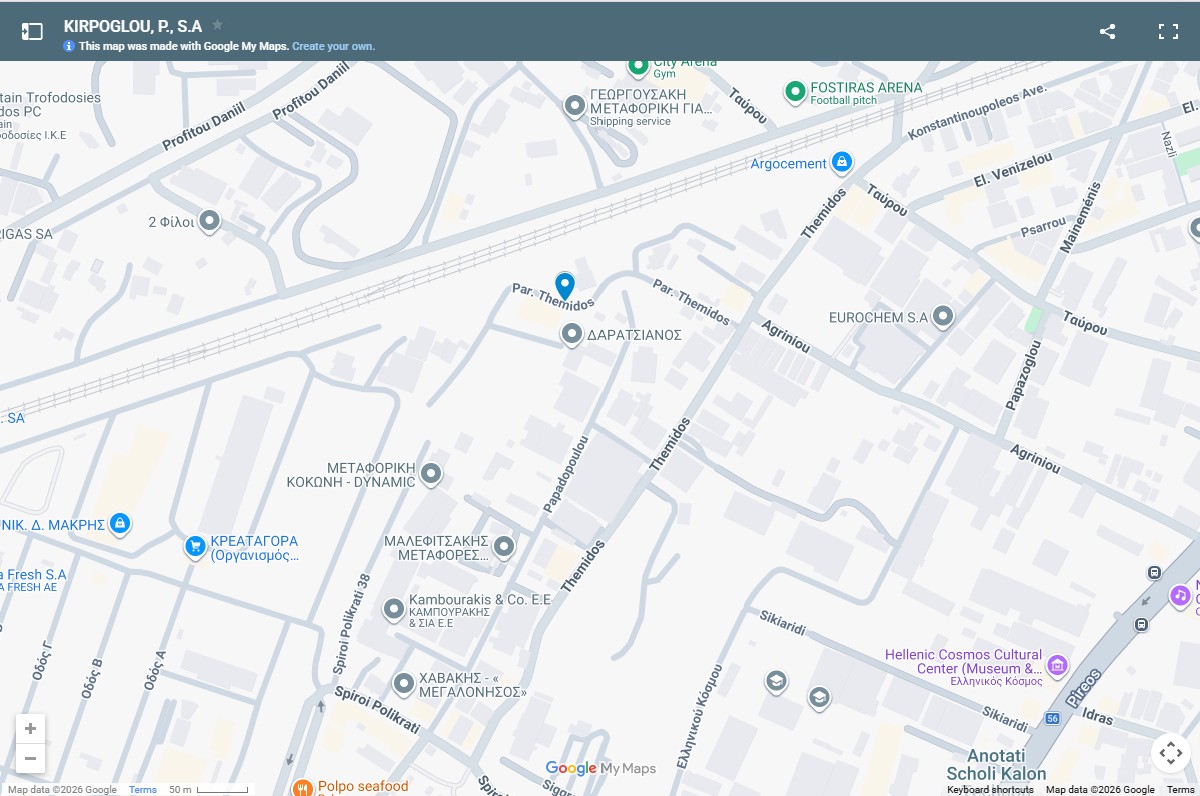The width and height of the screenshot is (1200, 796).
Task: Select the ΓΕΩΡΓΟΥΣΑΚΗ ΜΕΤΑΦΟΡΙΚΗ shipping service marker
Action: point(575,105)
